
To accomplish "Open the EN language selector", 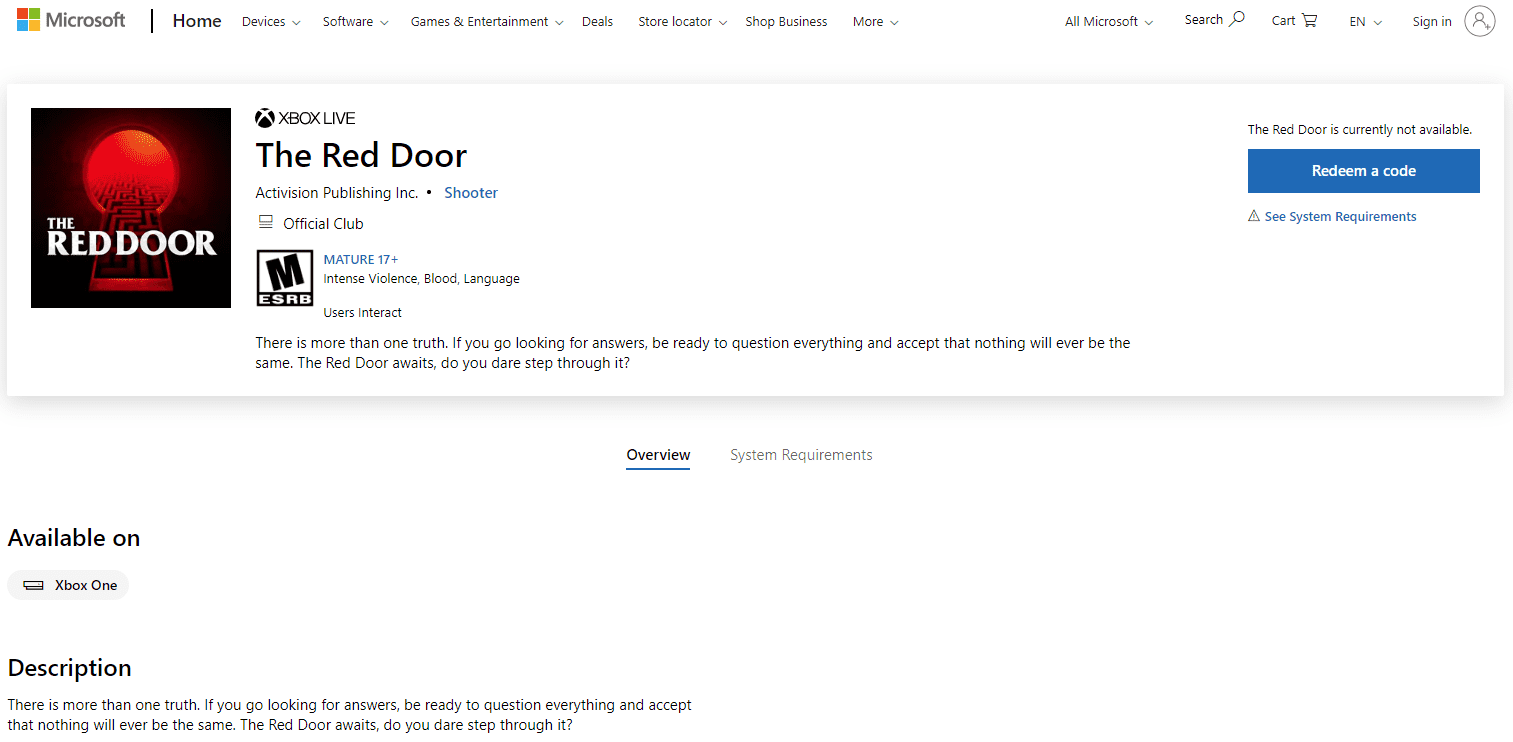I will 1365,22.
